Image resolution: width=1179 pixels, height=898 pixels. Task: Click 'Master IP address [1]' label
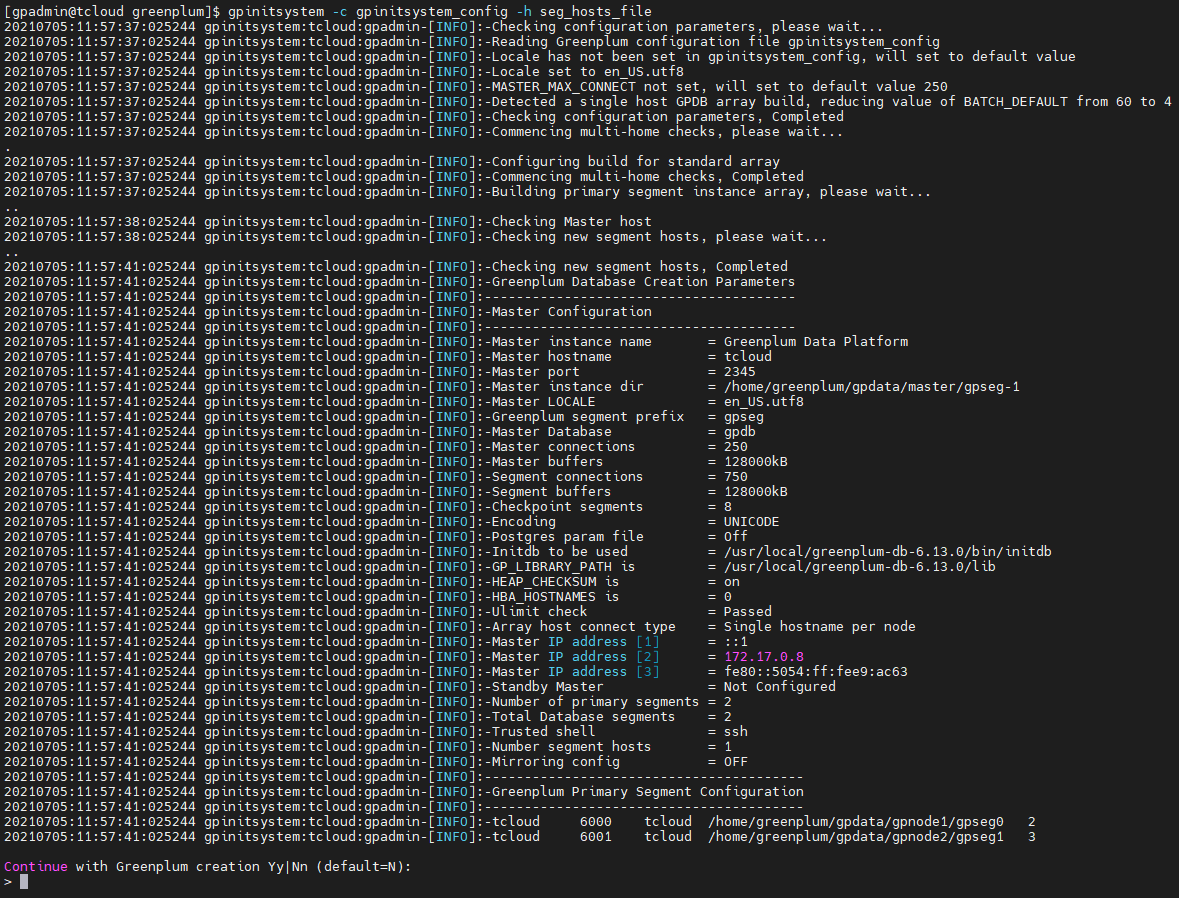coord(575,642)
